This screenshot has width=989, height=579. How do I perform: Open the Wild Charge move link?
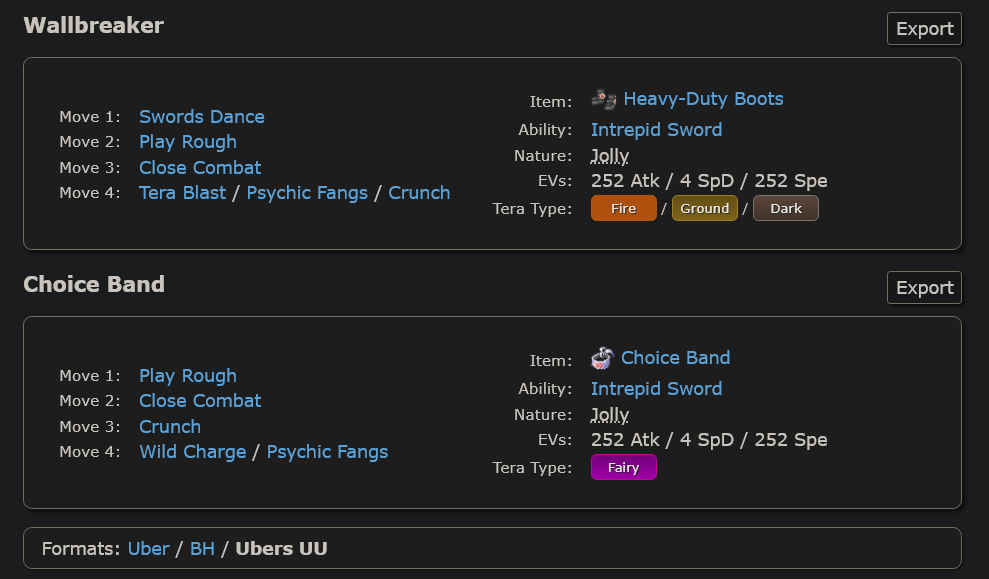(192, 452)
